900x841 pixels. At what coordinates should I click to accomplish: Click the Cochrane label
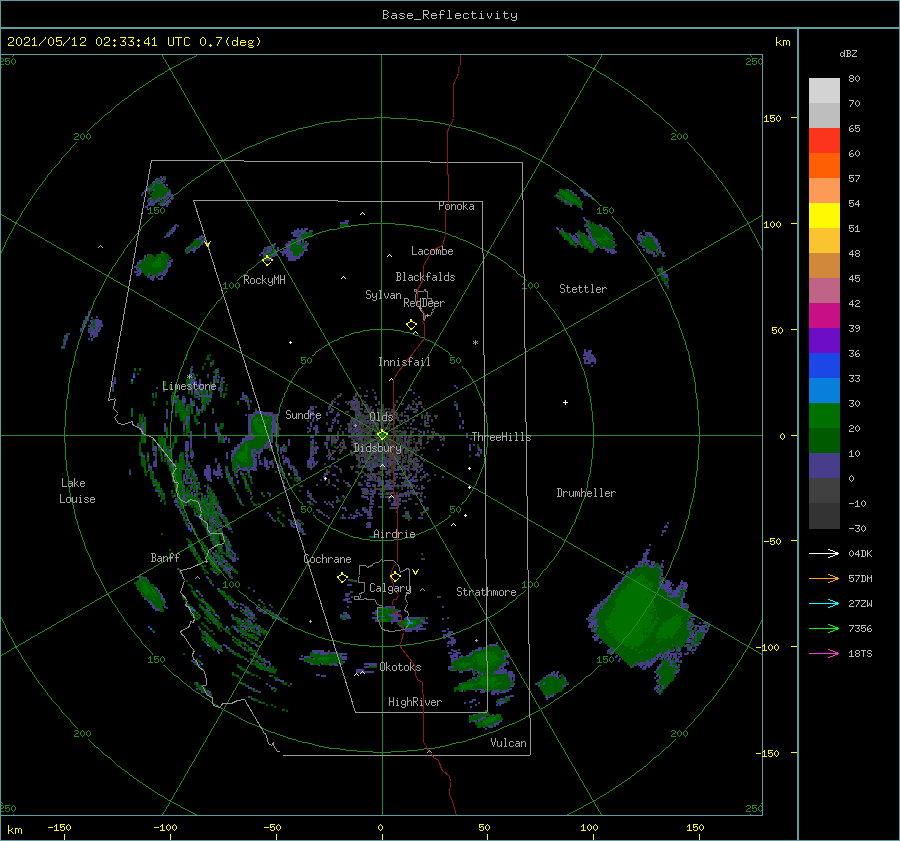pos(327,559)
